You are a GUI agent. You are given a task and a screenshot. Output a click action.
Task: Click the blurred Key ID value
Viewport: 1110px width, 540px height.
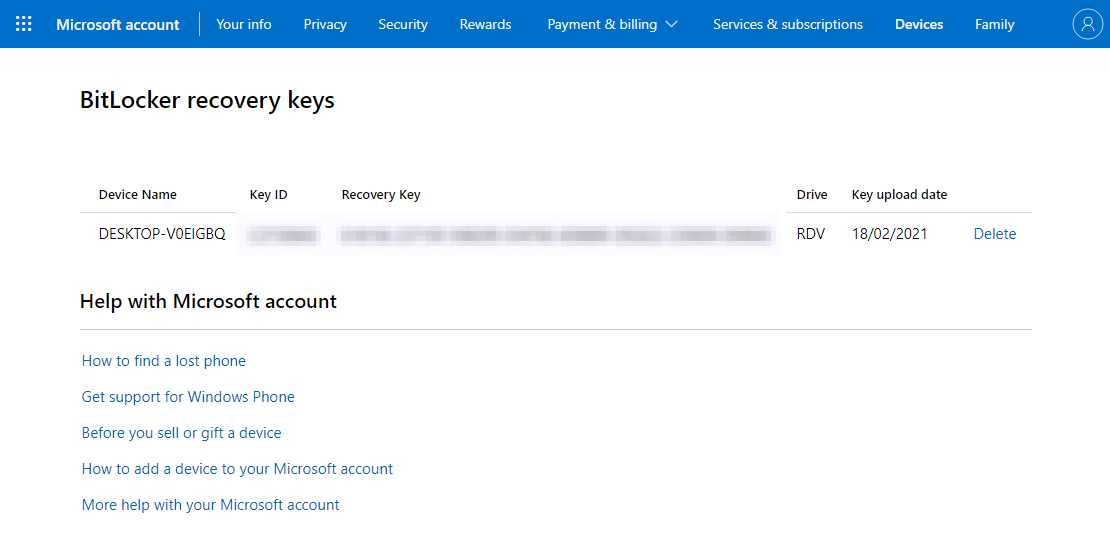282,235
